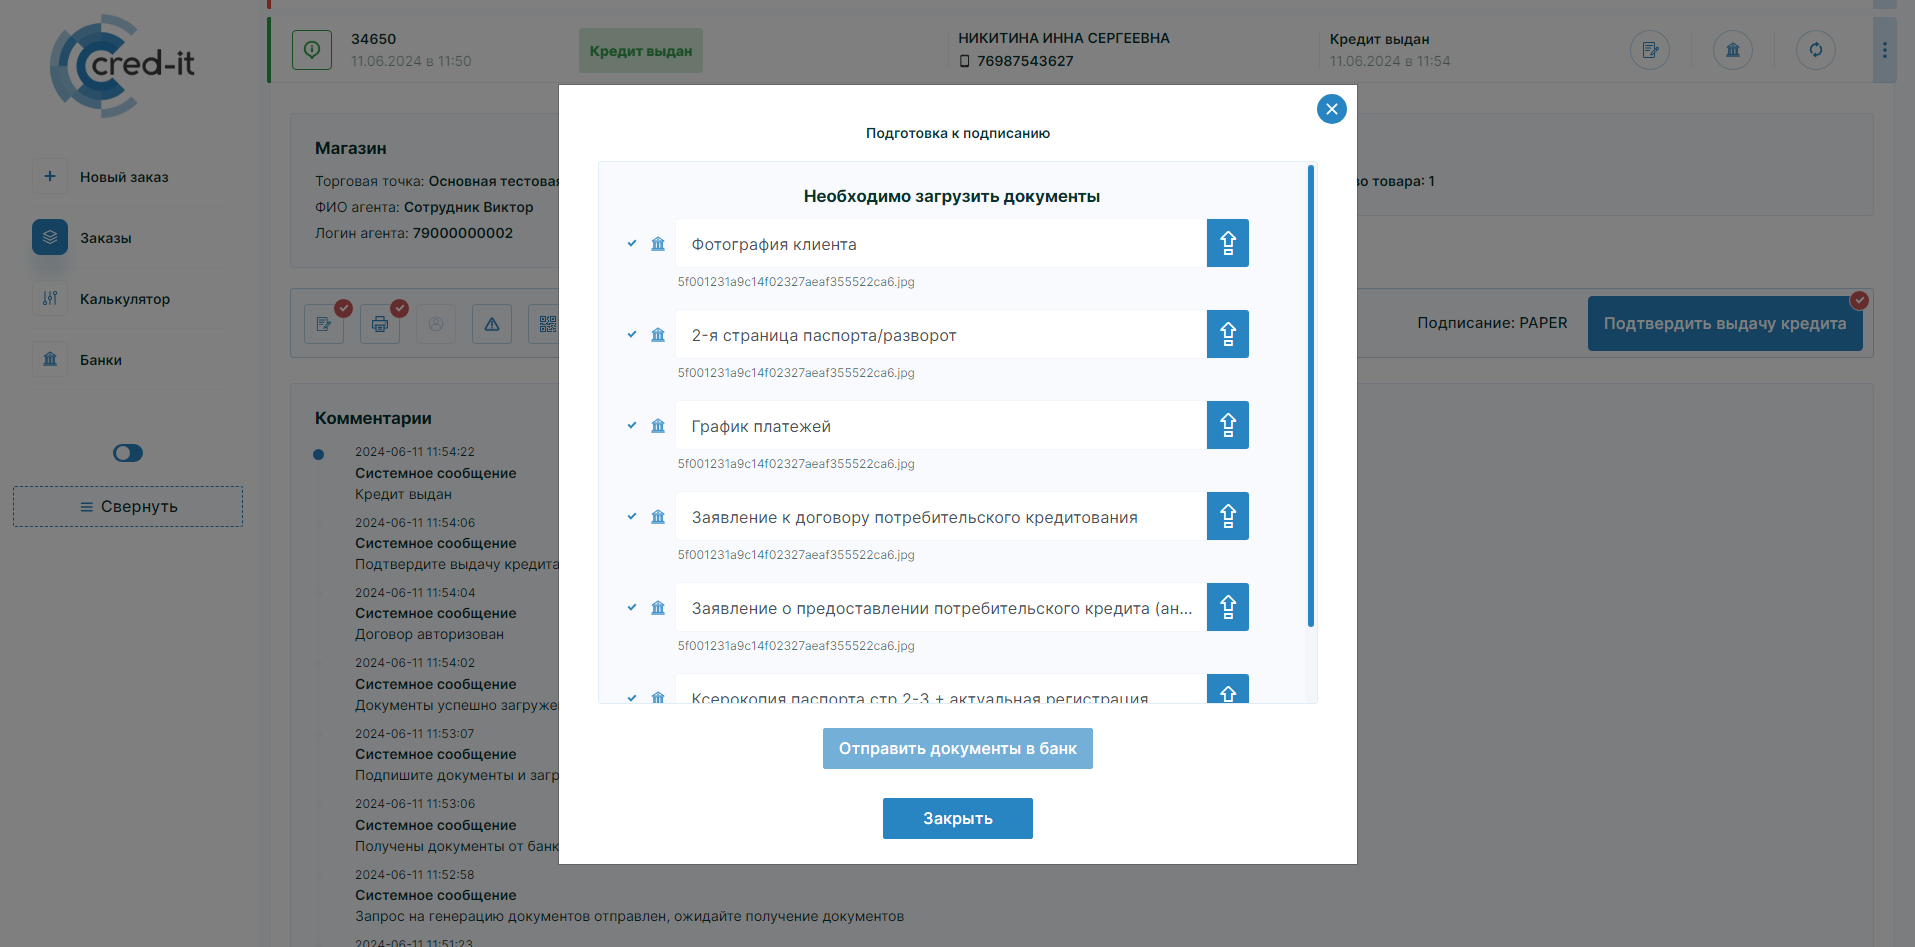Upload Заявление к договору потребительского кредитования

point(1227,516)
